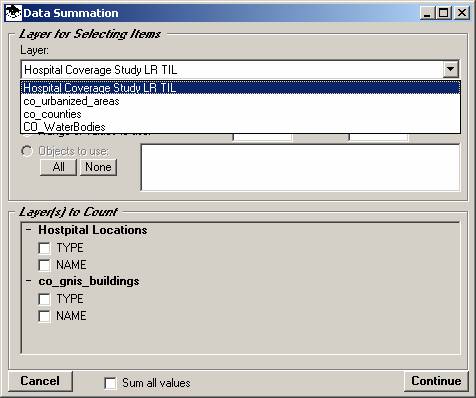Click the None button

point(98,167)
